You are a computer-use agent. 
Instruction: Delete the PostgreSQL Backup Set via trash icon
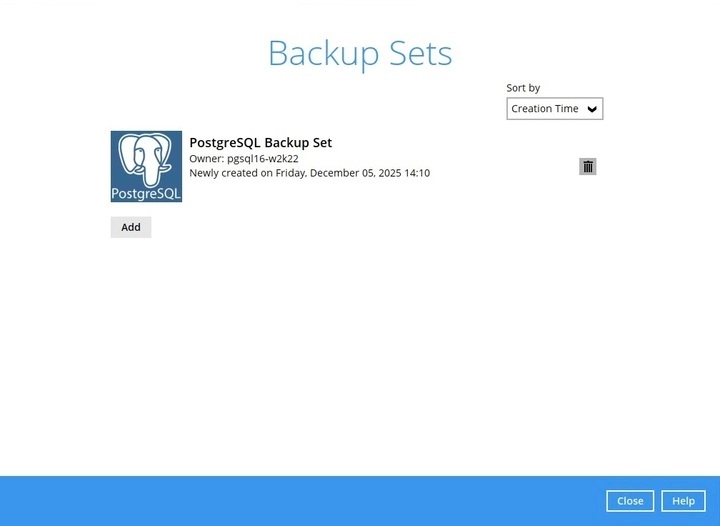coord(588,167)
